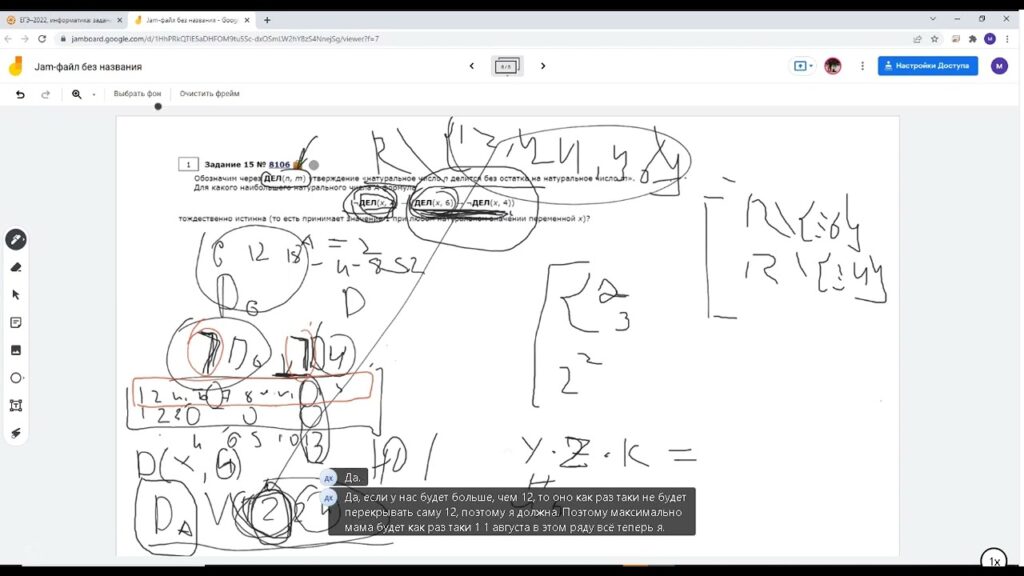Go to the next frame

pos(543,66)
